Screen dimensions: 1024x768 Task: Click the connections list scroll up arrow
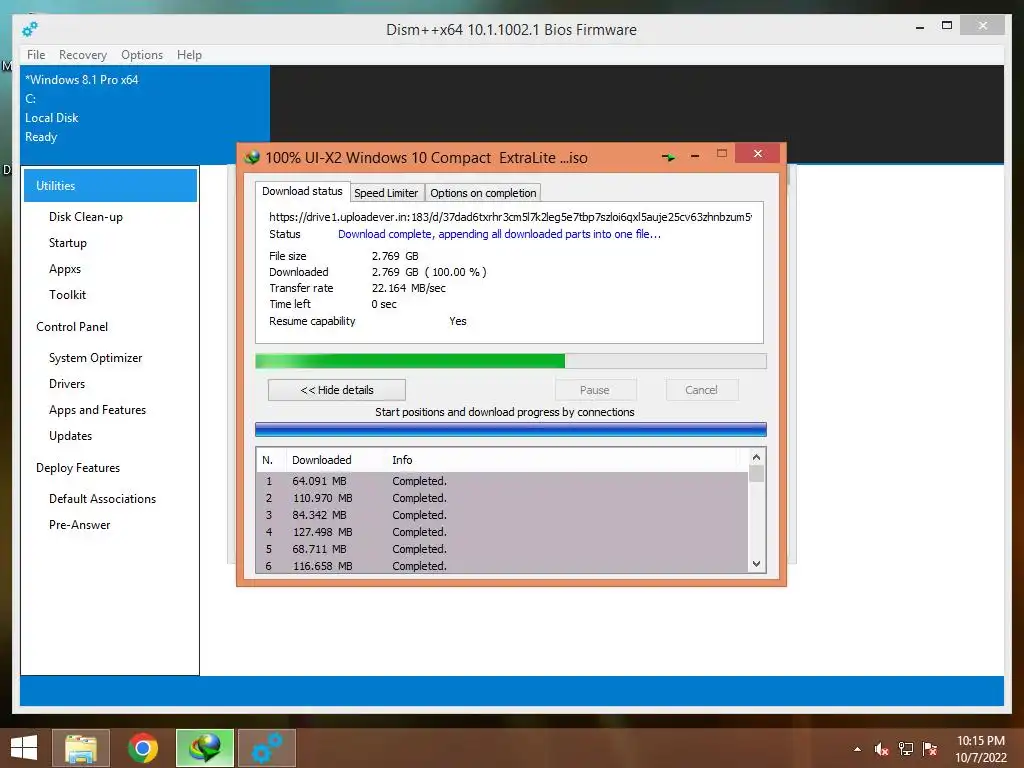[756, 457]
